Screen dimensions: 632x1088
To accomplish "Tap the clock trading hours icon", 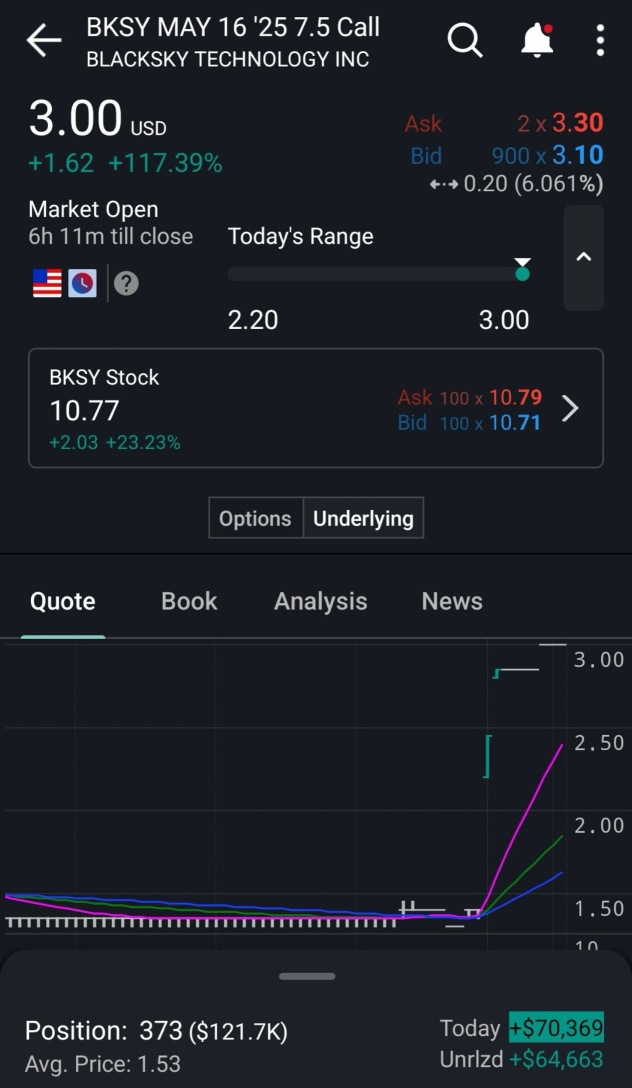I will (x=83, y=283).
